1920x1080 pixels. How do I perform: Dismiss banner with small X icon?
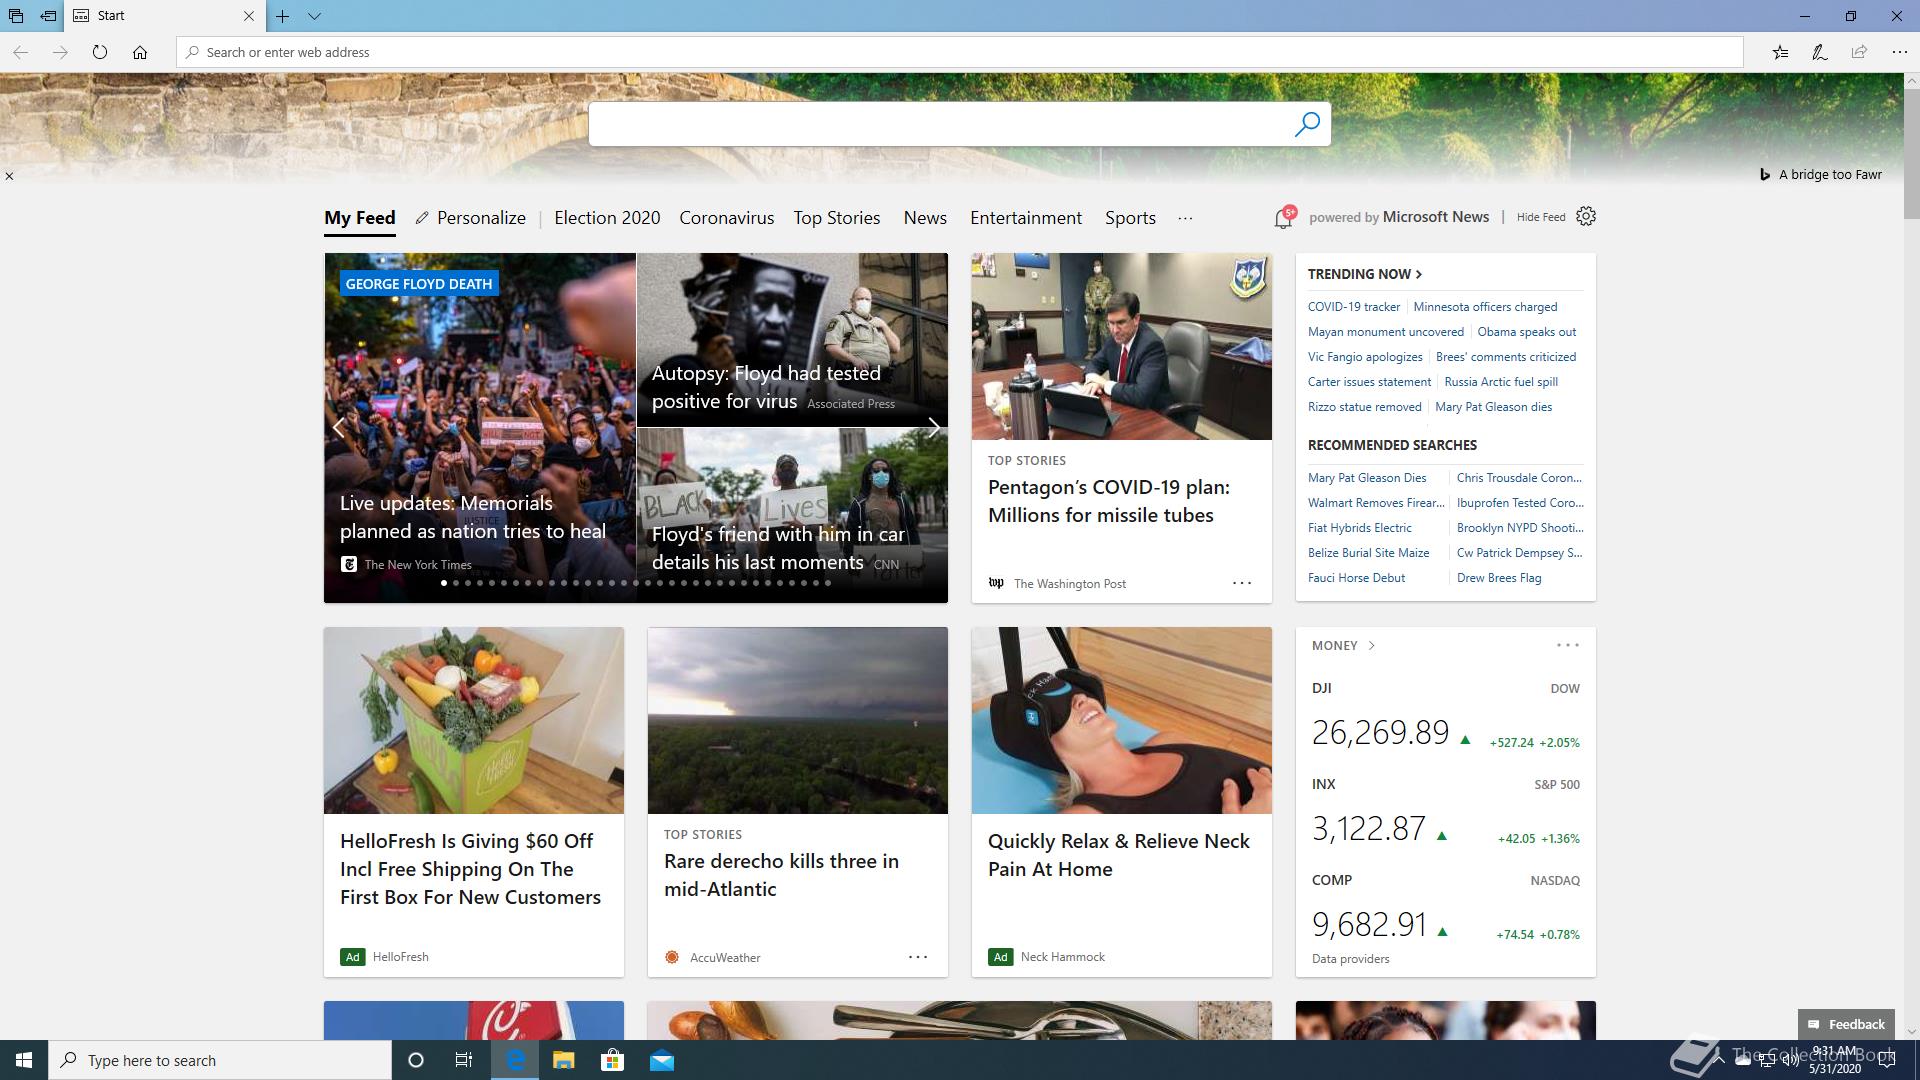9,176
